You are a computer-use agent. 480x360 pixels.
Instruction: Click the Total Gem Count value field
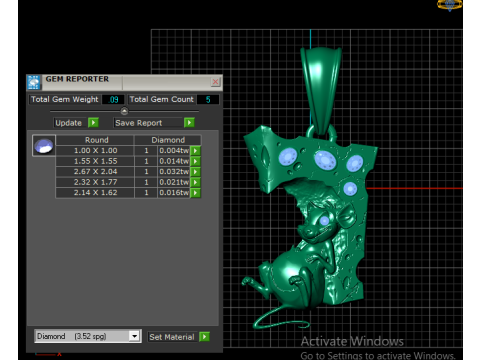coord(208,100)
